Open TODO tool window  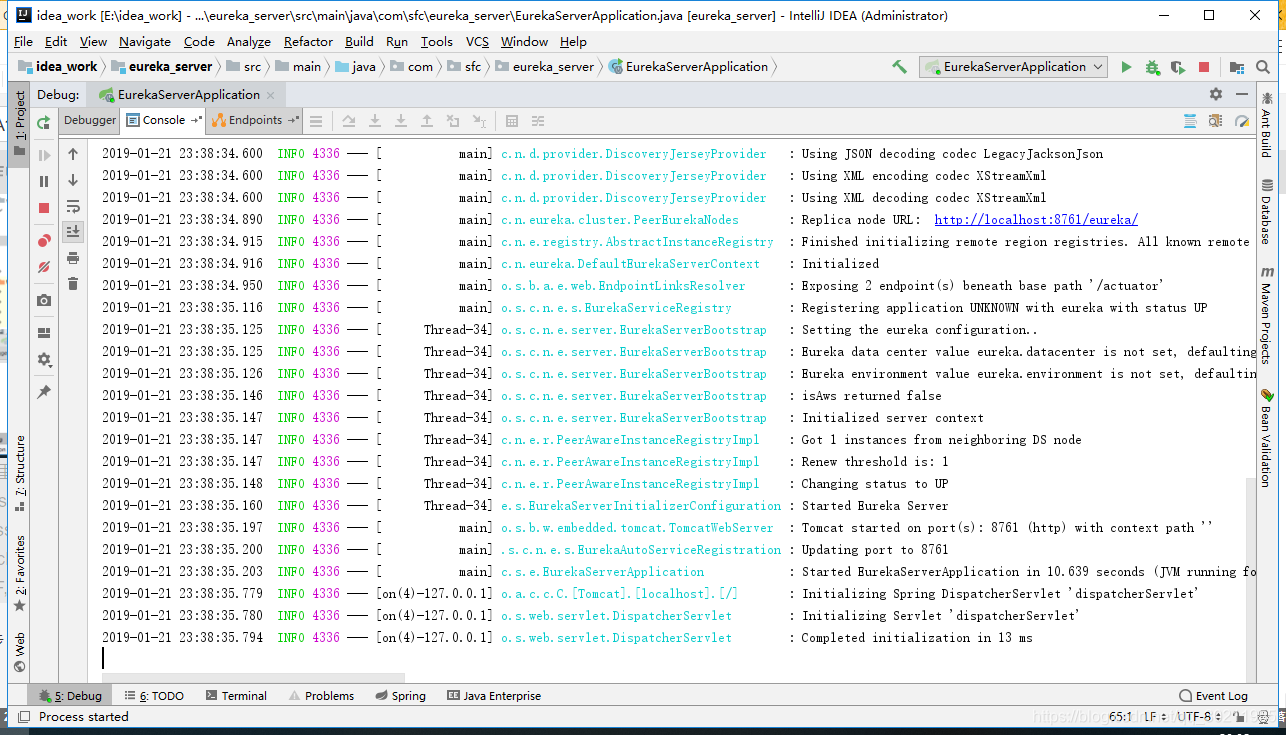coord(154,696)
